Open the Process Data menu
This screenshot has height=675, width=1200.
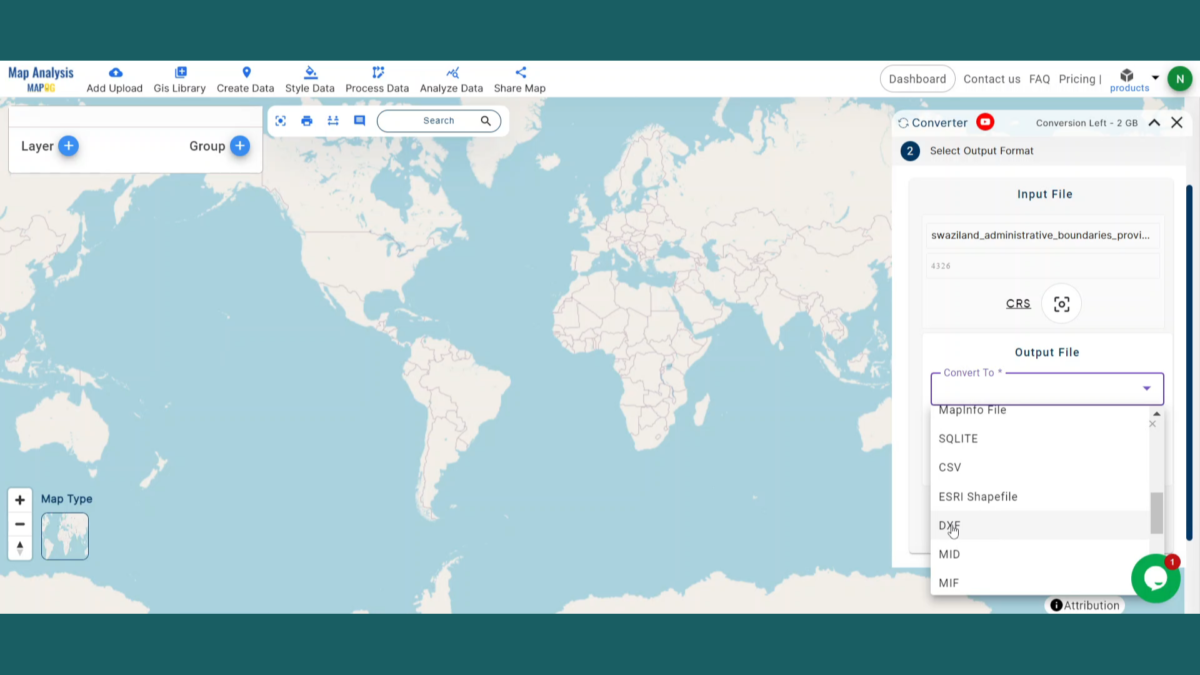[x=377, y=80]
